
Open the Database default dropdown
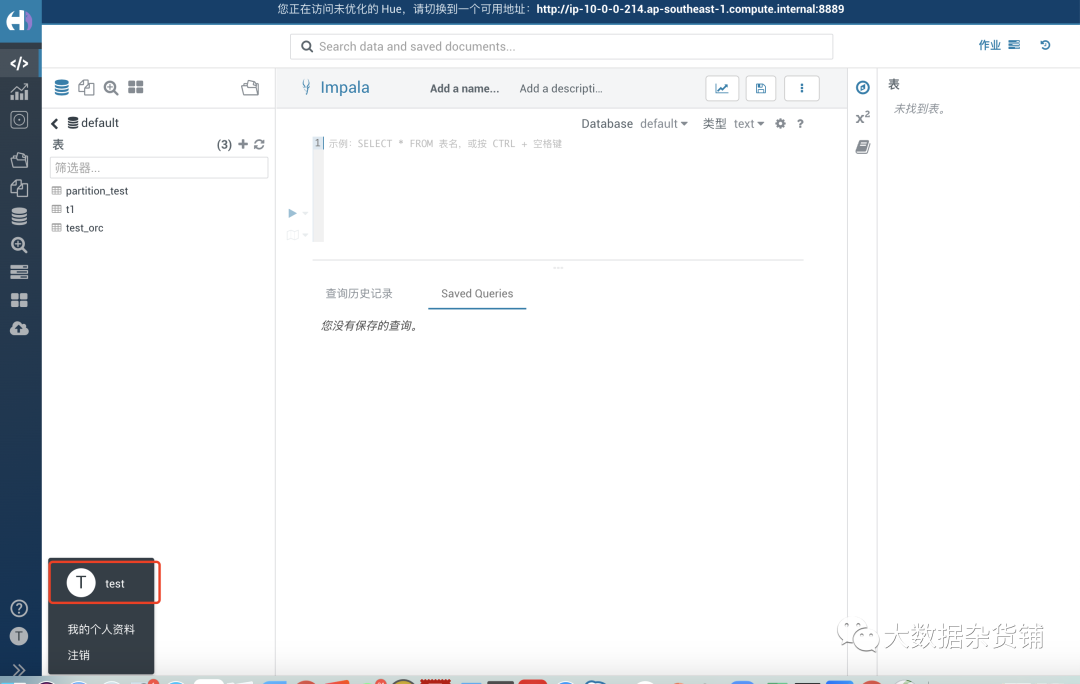(663, 124)
